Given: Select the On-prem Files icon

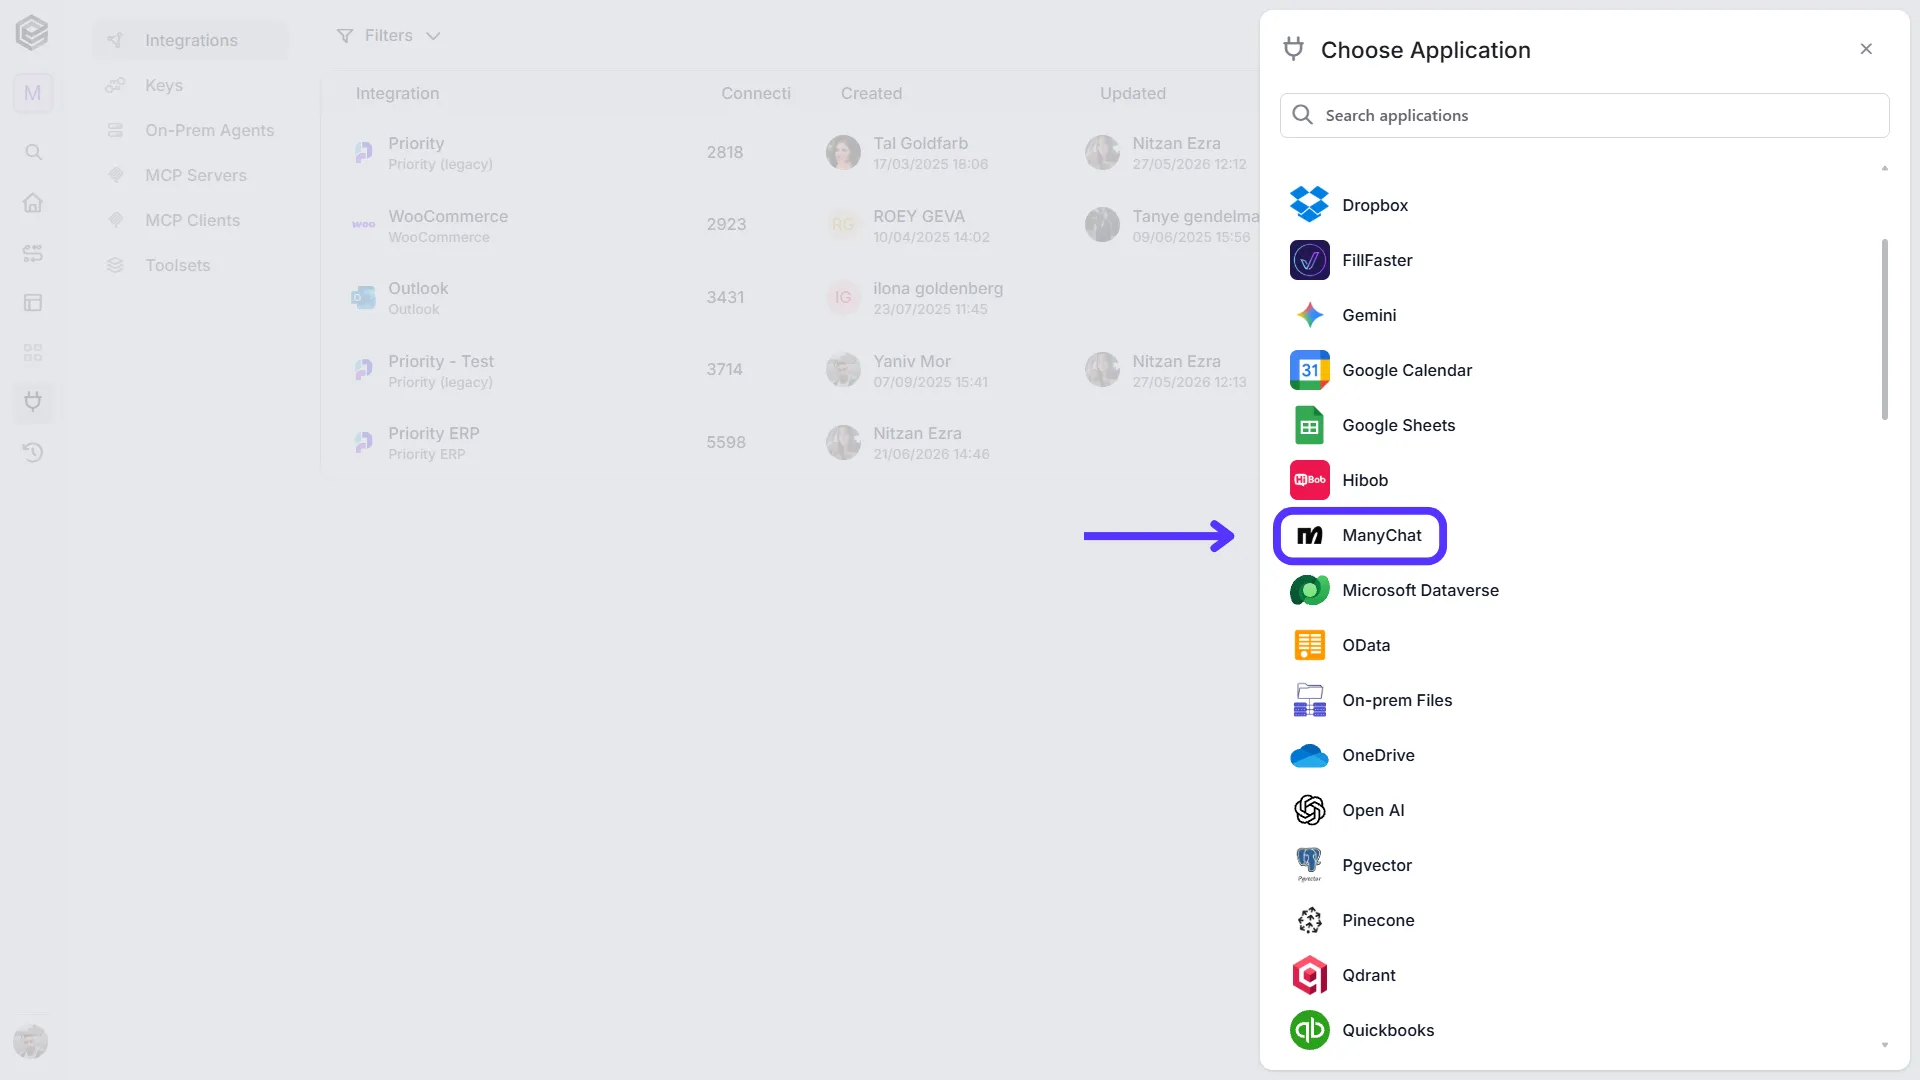Looking at the screenshot, I should (x=1309, y=700).
